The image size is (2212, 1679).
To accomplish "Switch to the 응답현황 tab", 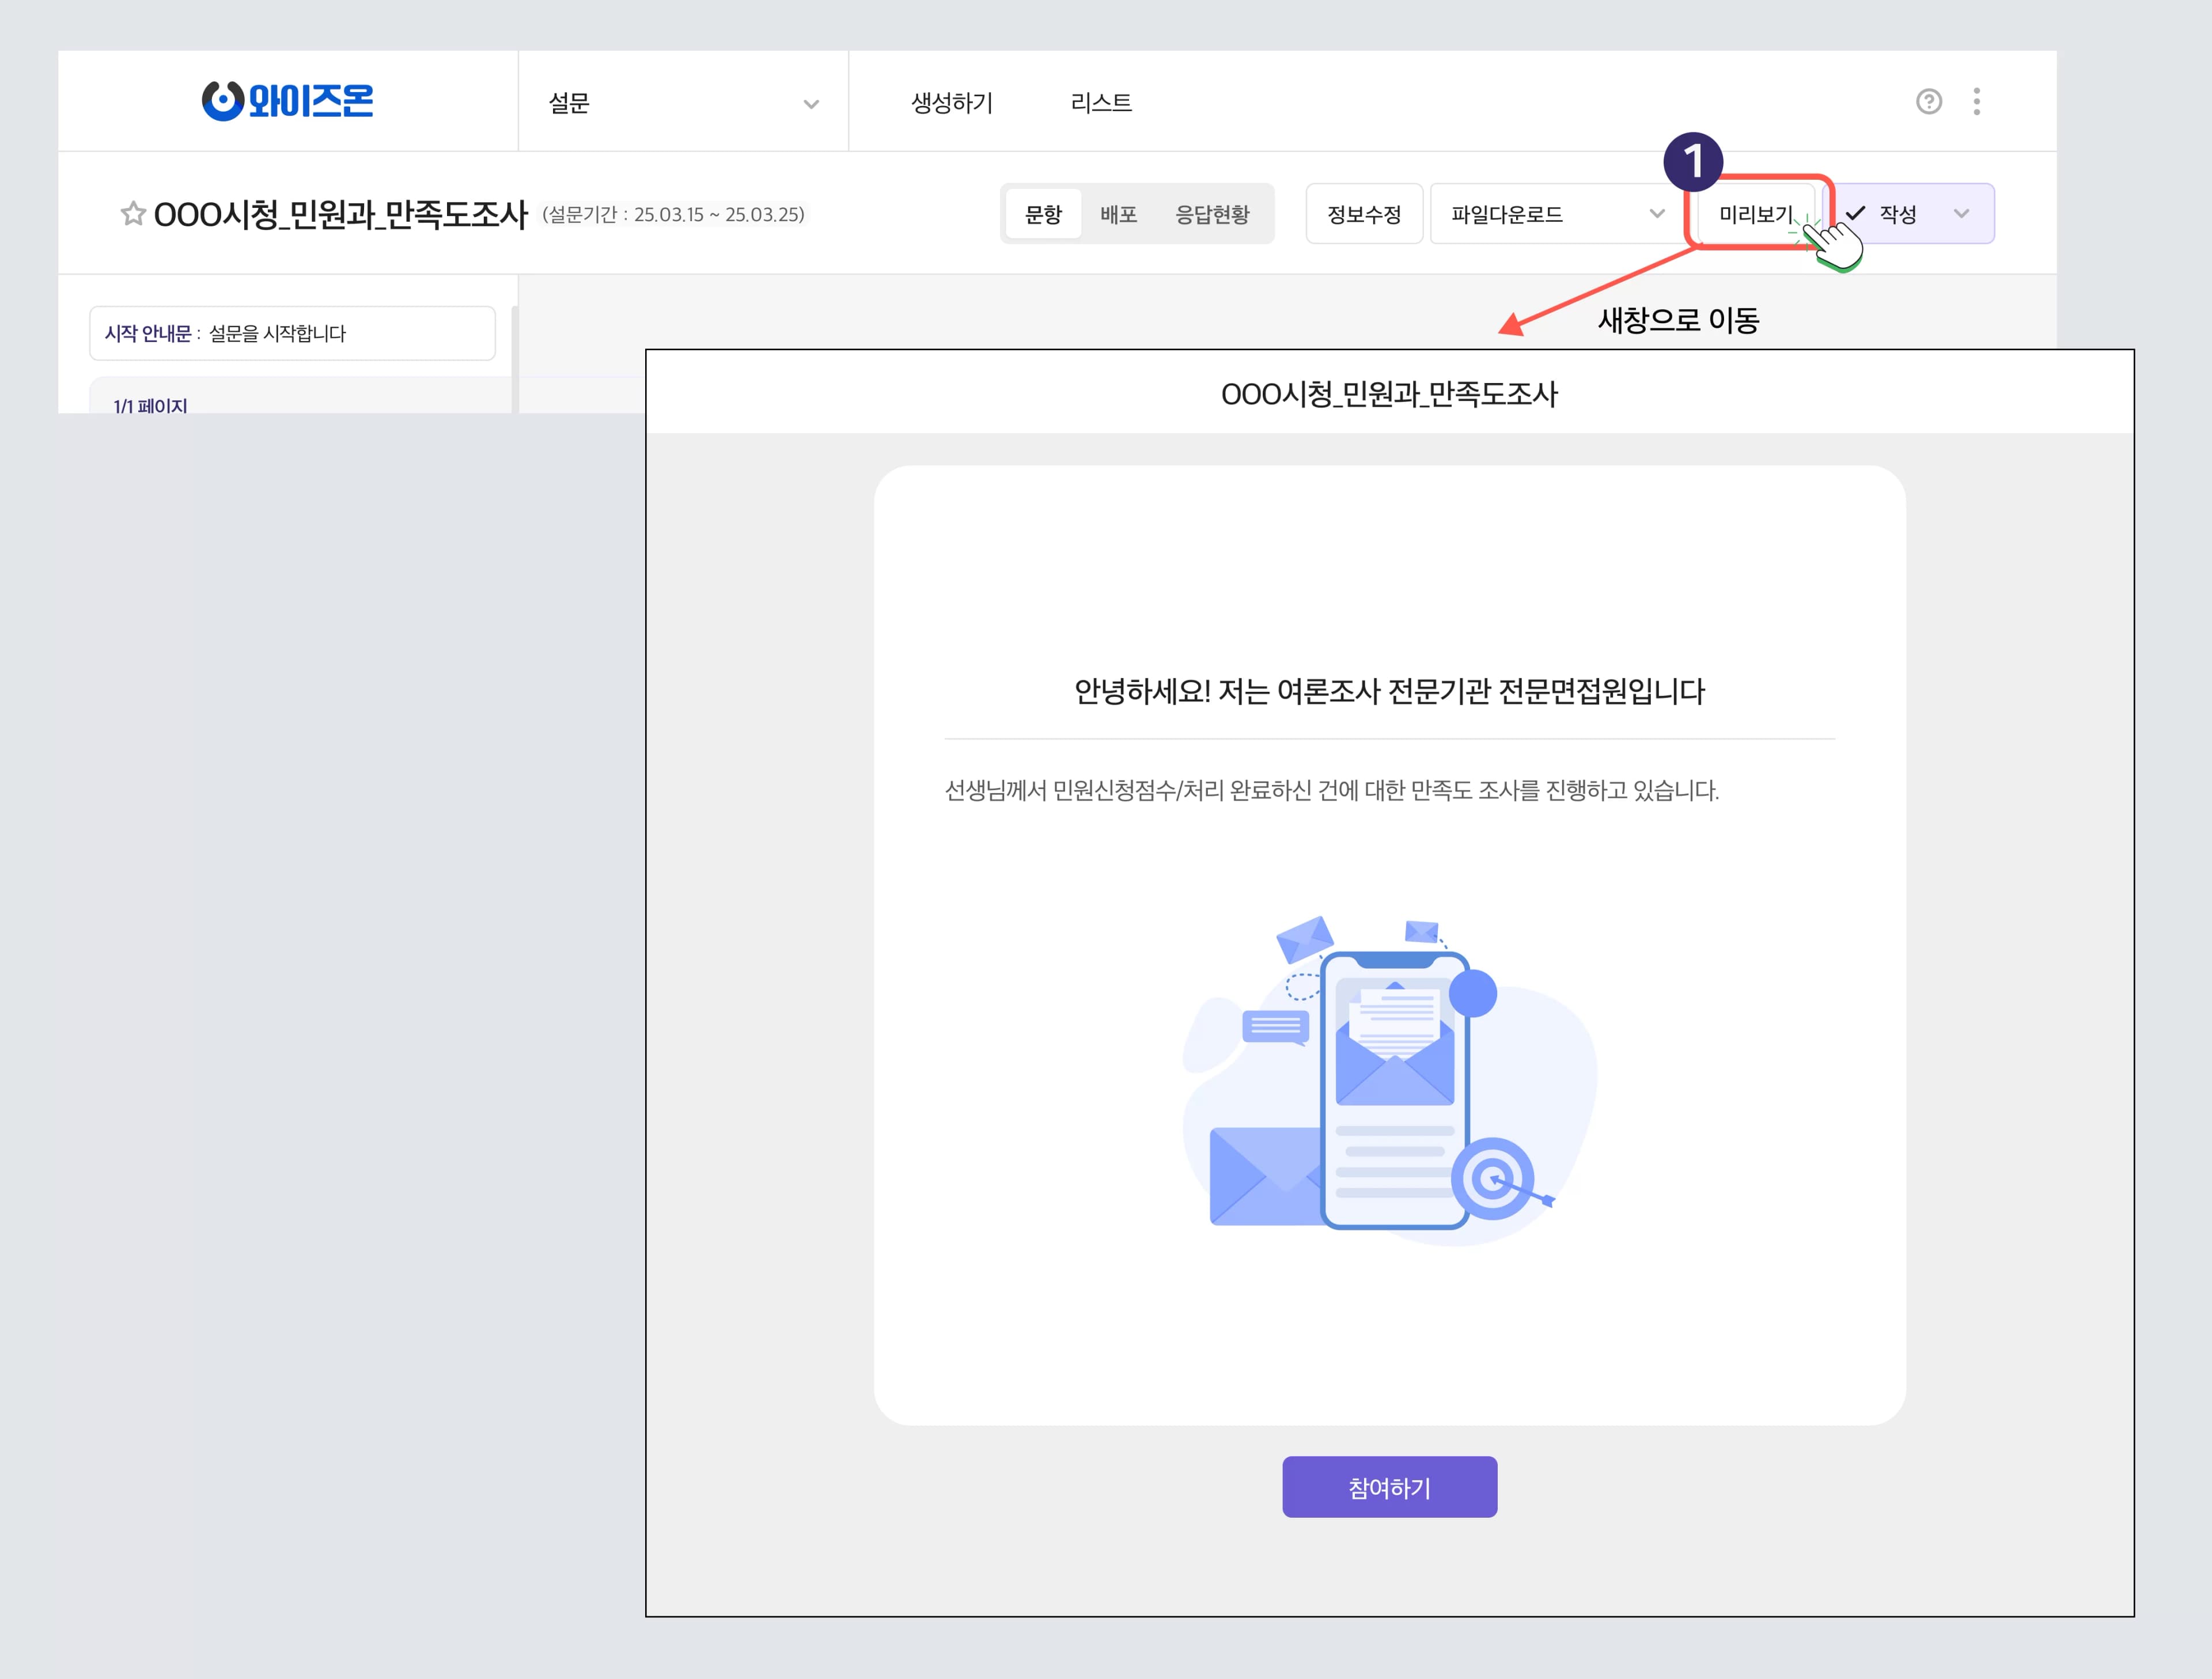I will point(1213,213).
